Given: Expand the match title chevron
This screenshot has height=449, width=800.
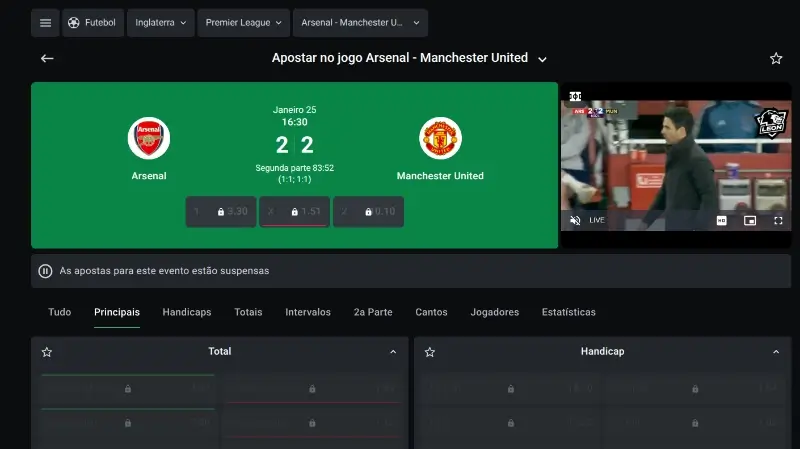Looking at the screenshot, I should click(x=542, y=59).
